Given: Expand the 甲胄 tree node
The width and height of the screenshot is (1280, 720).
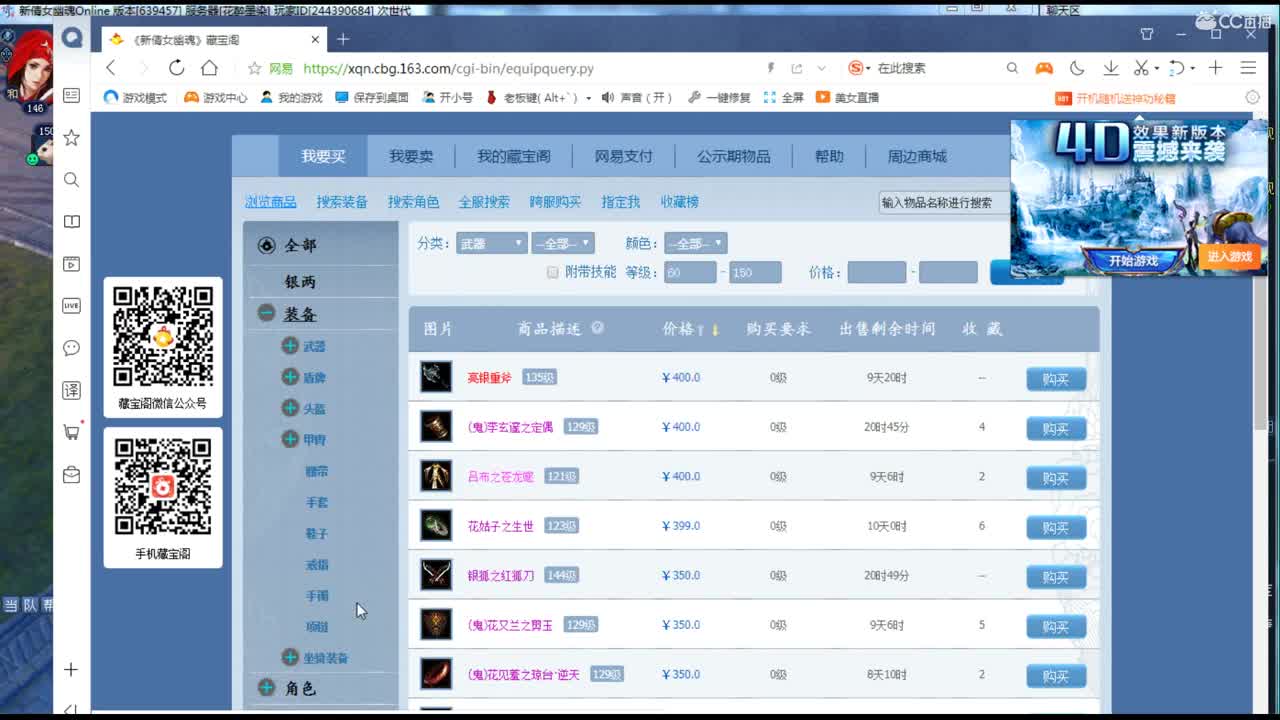Looking at the screenshot, I should coord(290,439).
